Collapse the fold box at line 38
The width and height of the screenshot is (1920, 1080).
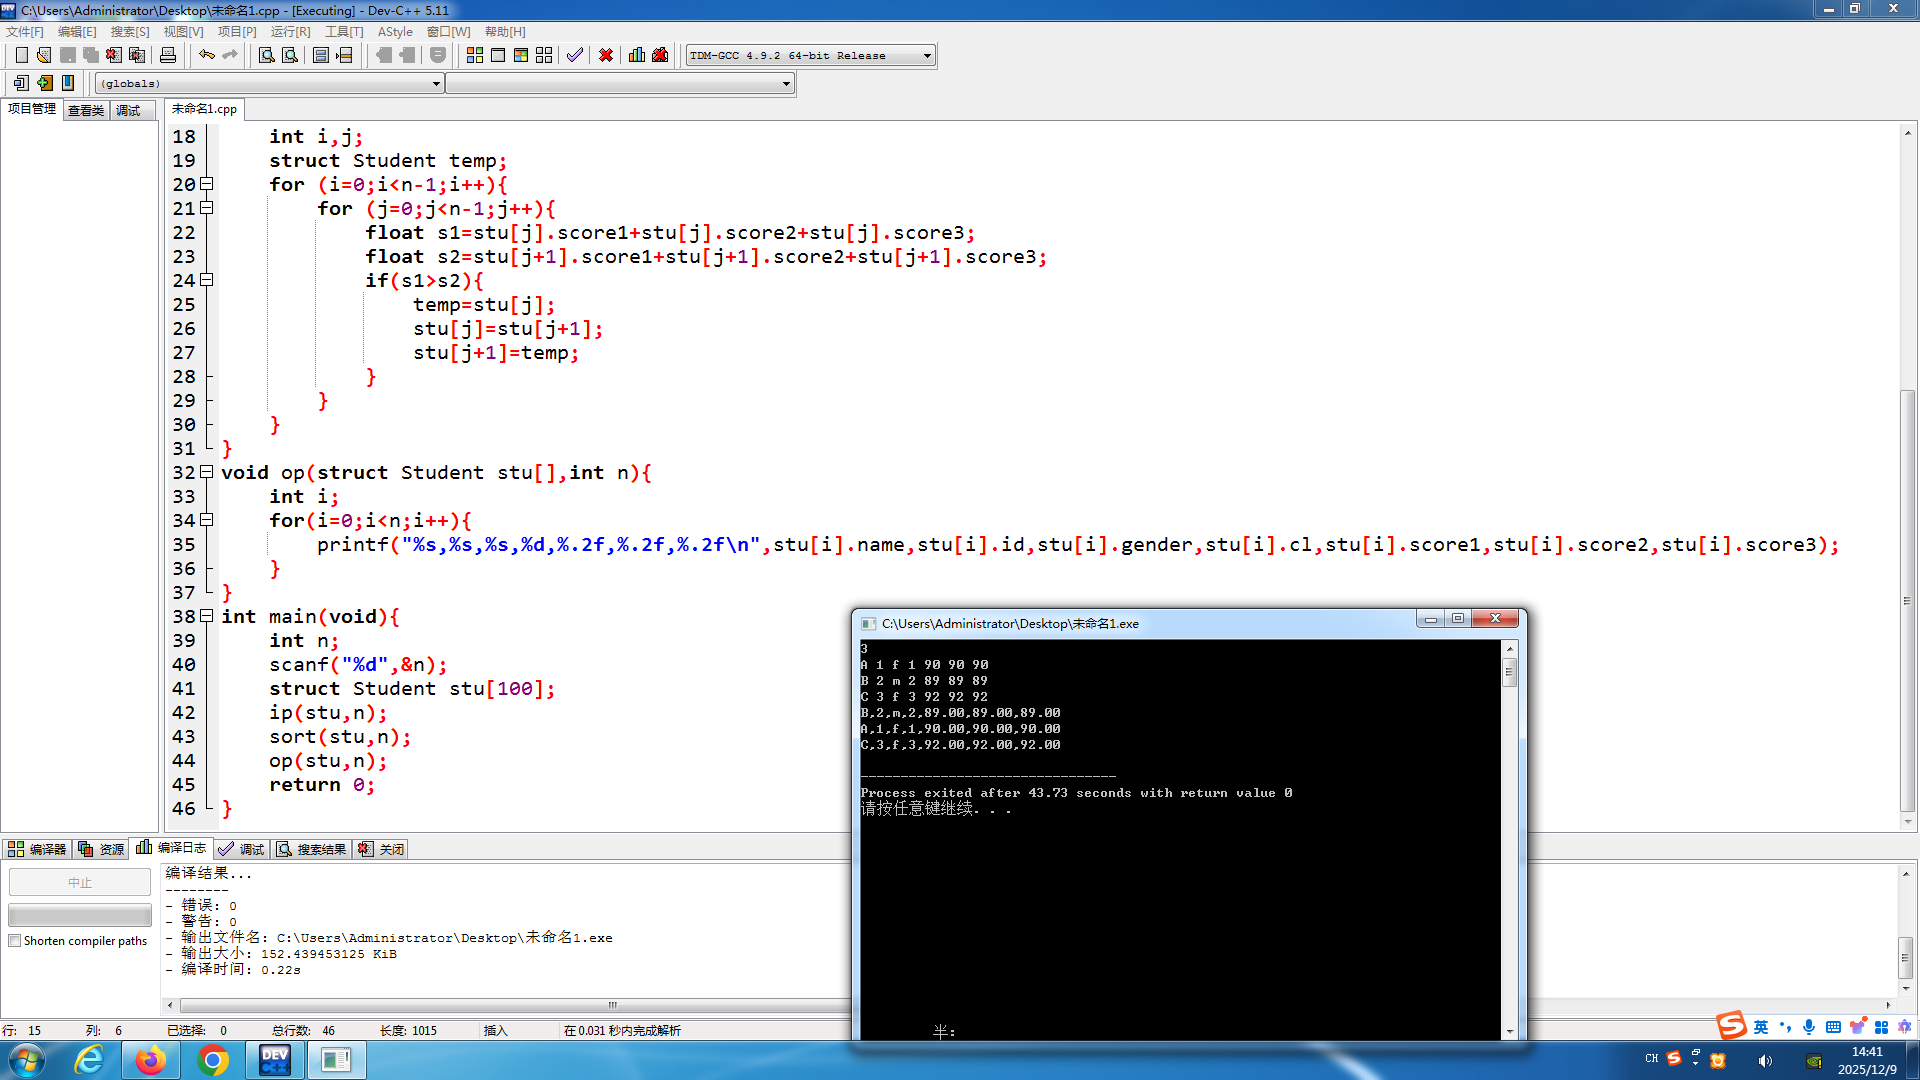click(x=207, y=616)
